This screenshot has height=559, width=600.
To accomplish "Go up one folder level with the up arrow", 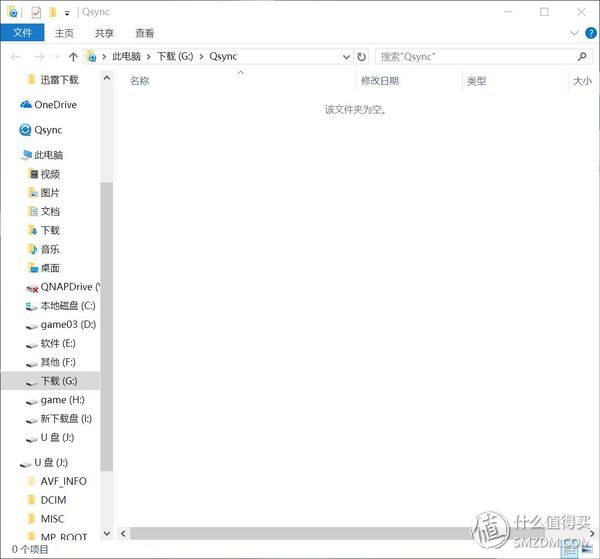I will click(x=73, y=57).
